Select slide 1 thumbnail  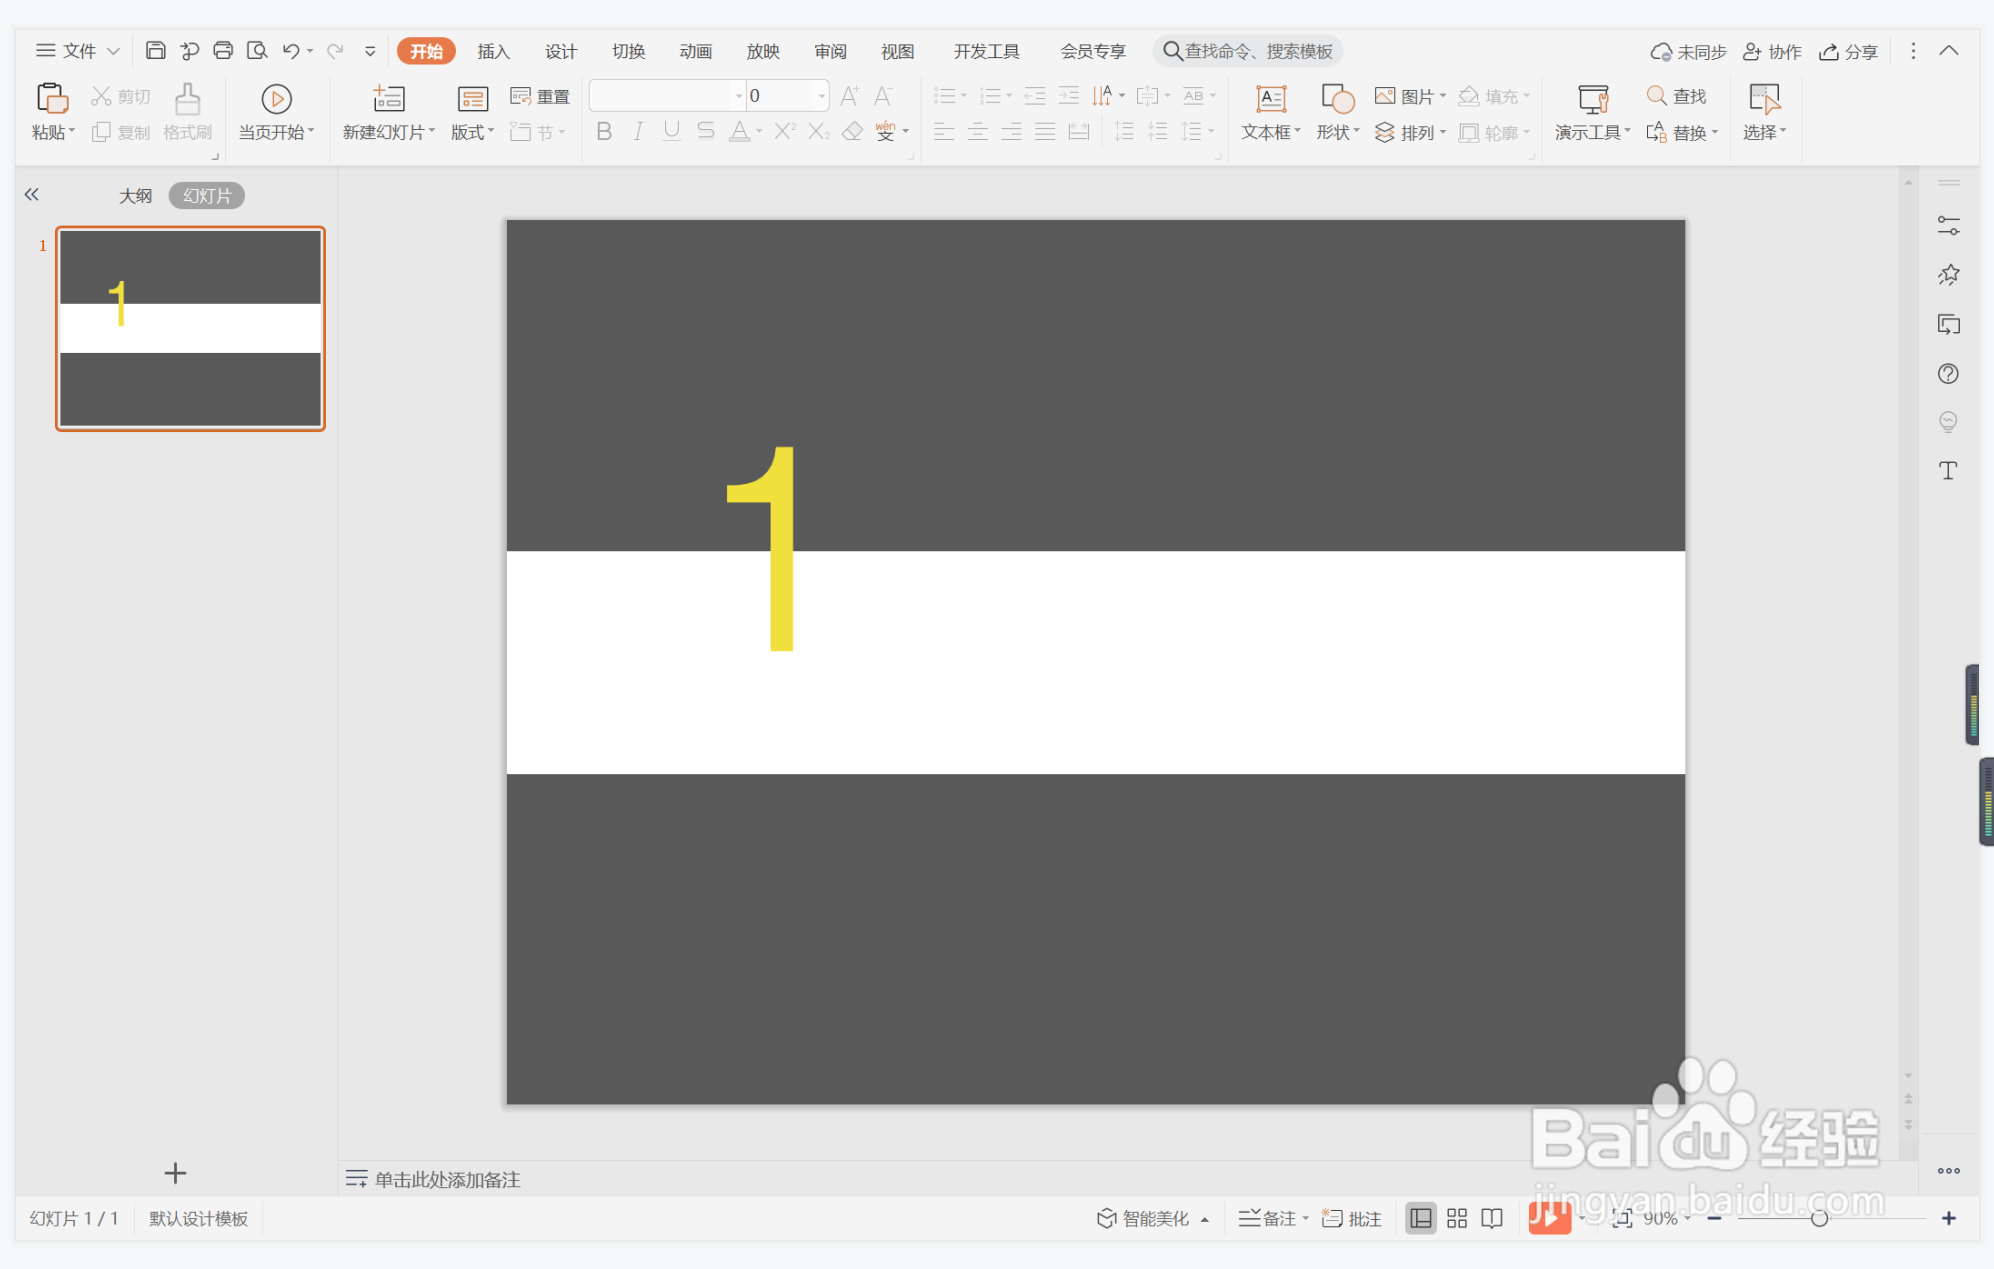coord(190,329)
